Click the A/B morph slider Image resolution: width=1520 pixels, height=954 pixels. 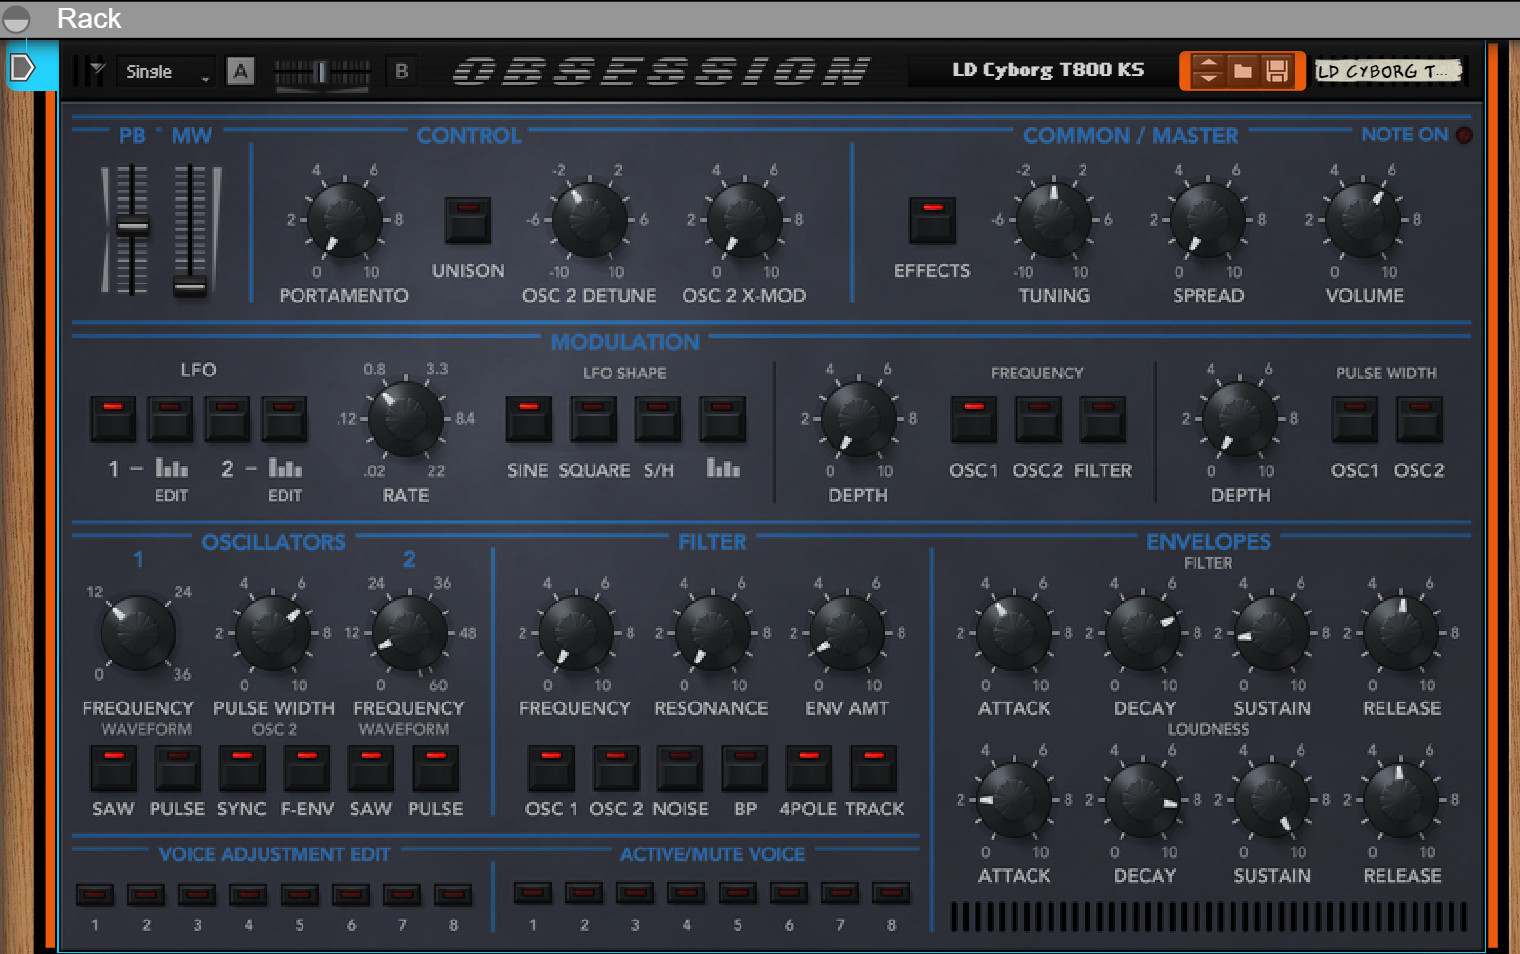point(322,72)
